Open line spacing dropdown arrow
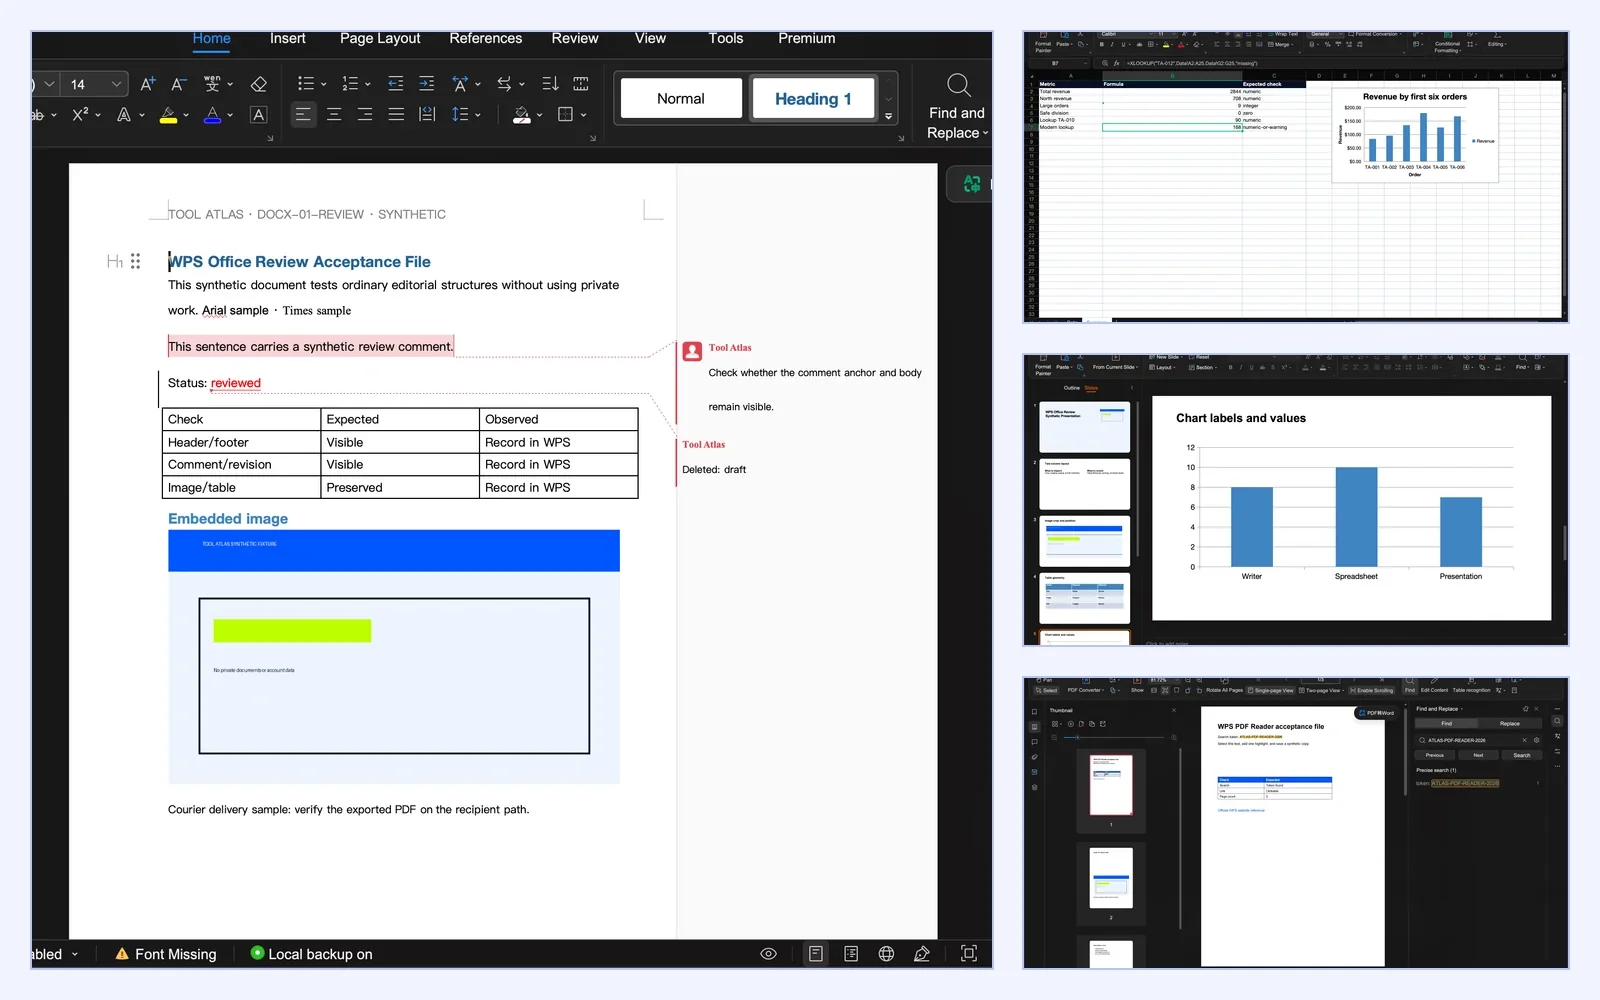Image resolution: width=1600 pixels, height=1000 pixels. tap(477, 115)
